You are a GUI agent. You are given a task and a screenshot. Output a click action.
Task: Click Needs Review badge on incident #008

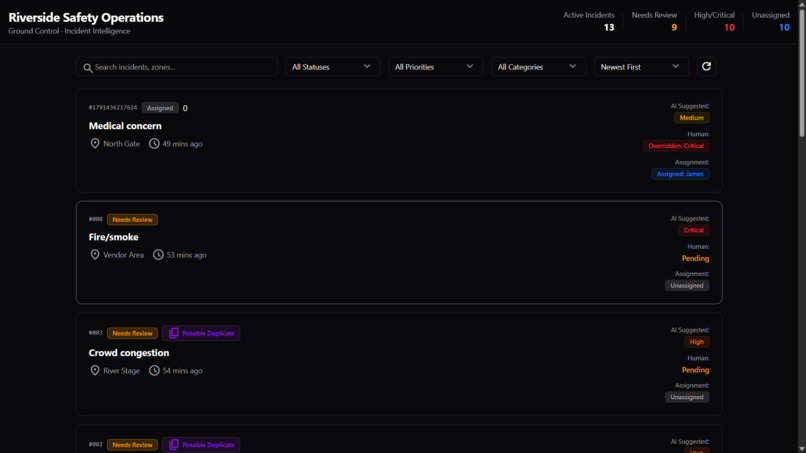tap(132, 220)
